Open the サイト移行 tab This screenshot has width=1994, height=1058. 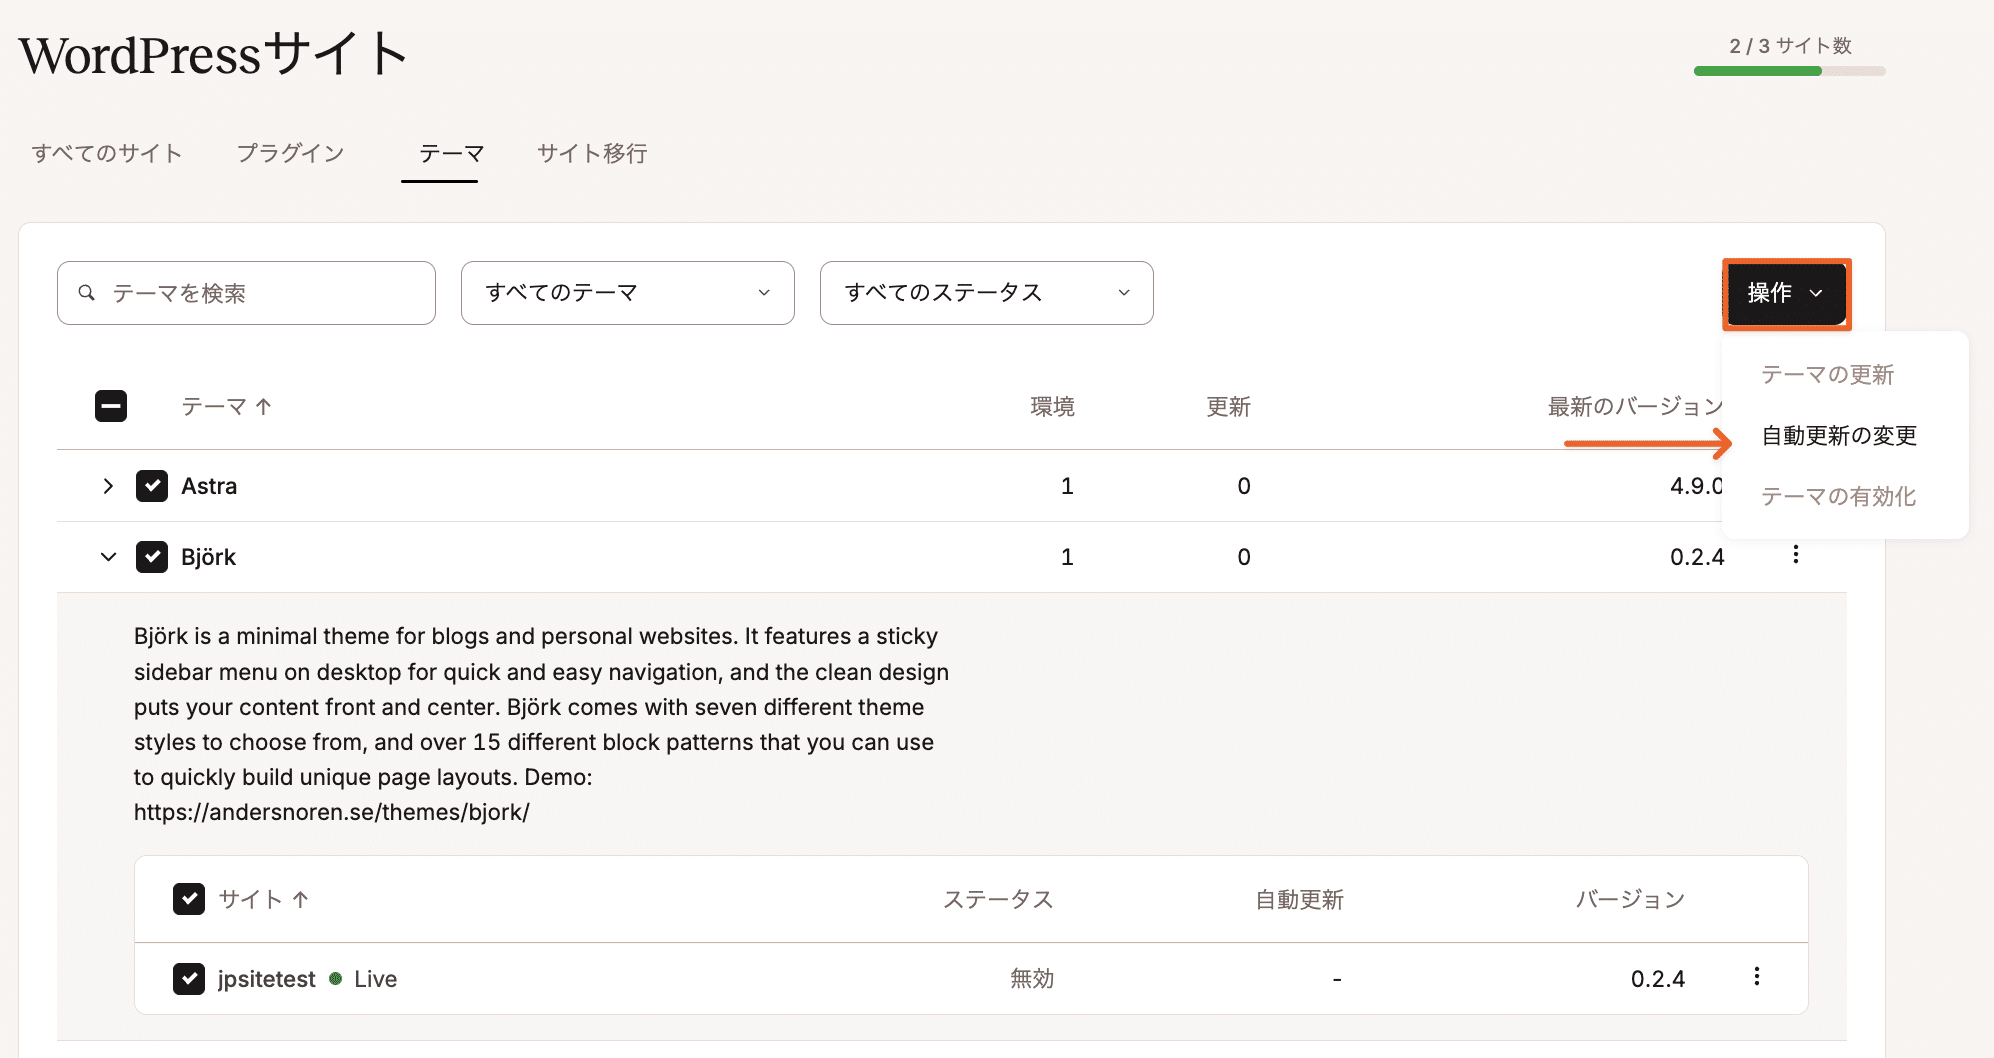(x=592, y=153)
